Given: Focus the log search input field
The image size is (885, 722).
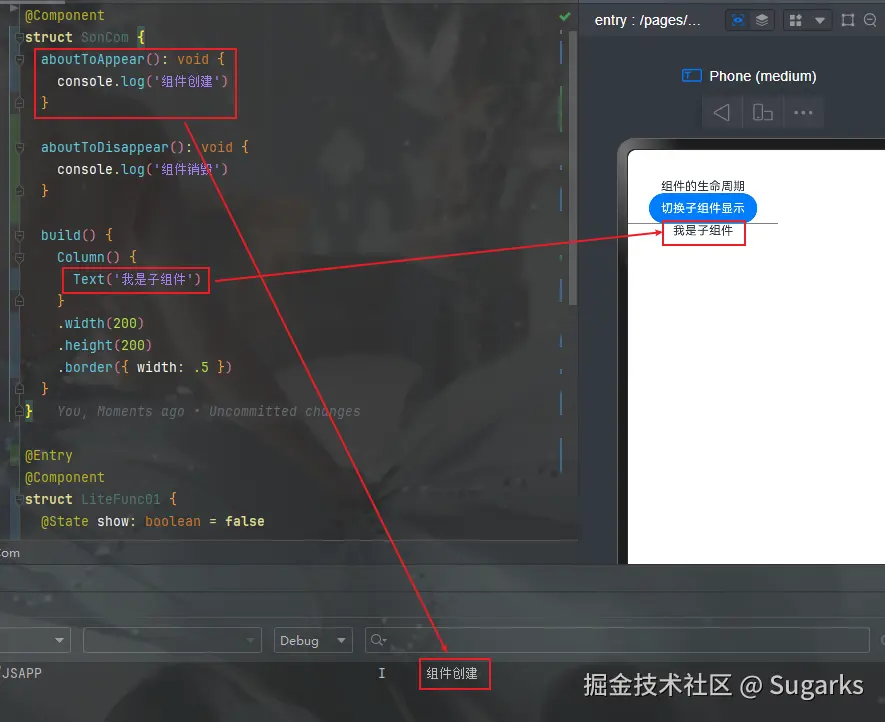Looking at the screenshot, I should tap(617, 640).
